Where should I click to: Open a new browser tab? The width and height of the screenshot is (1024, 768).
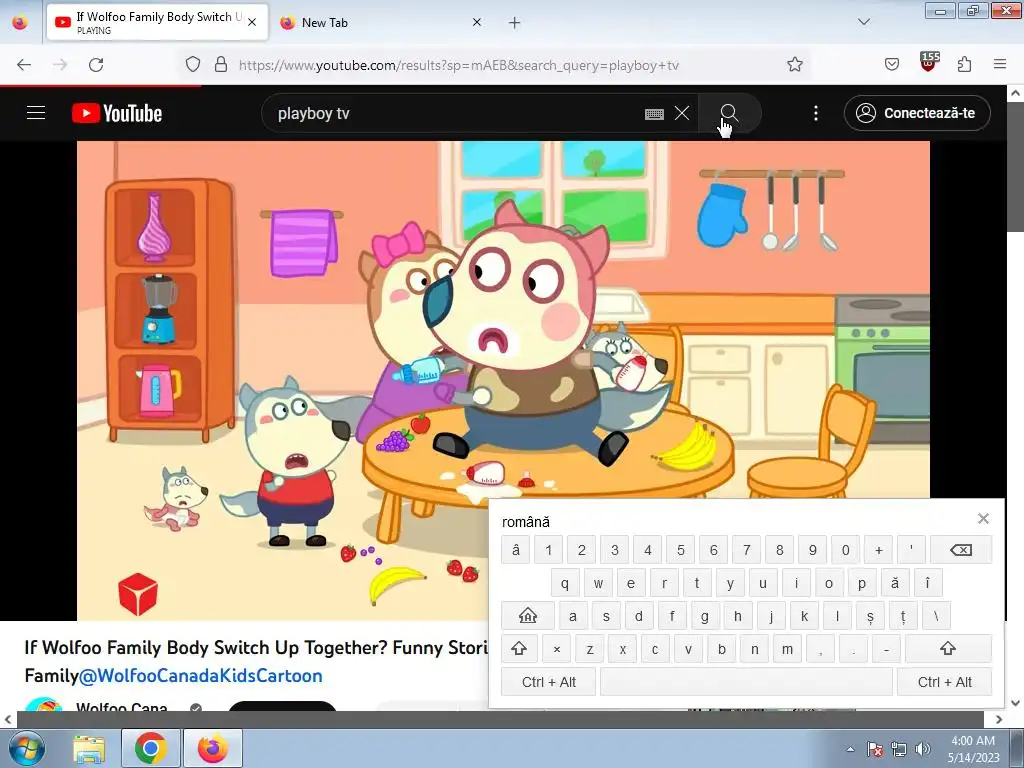(515, 23)
